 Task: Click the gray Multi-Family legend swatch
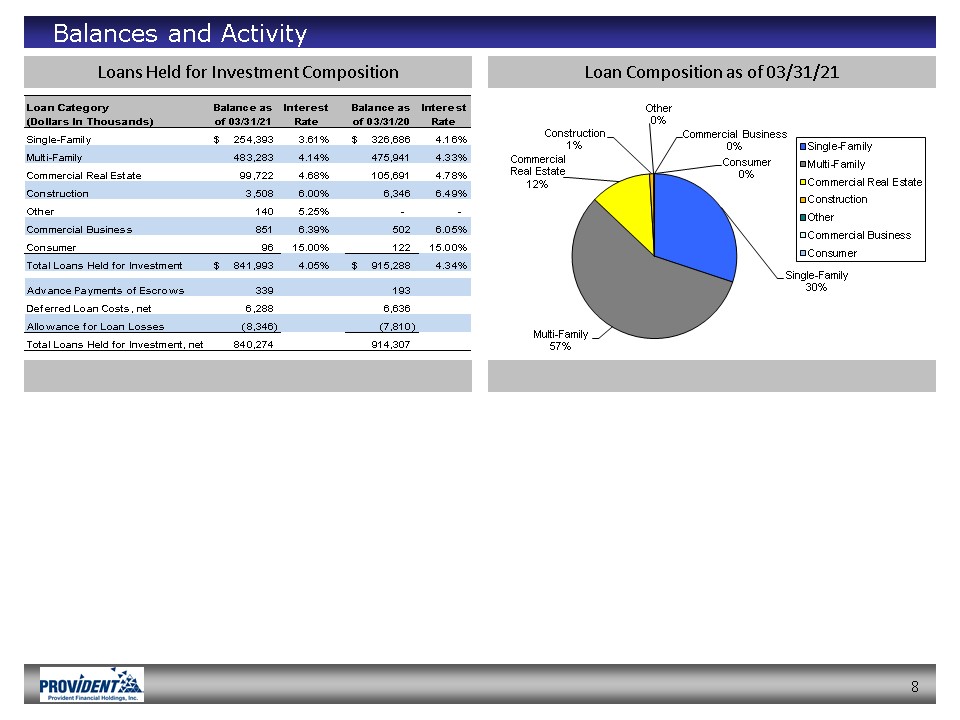[x=801, y=164]
